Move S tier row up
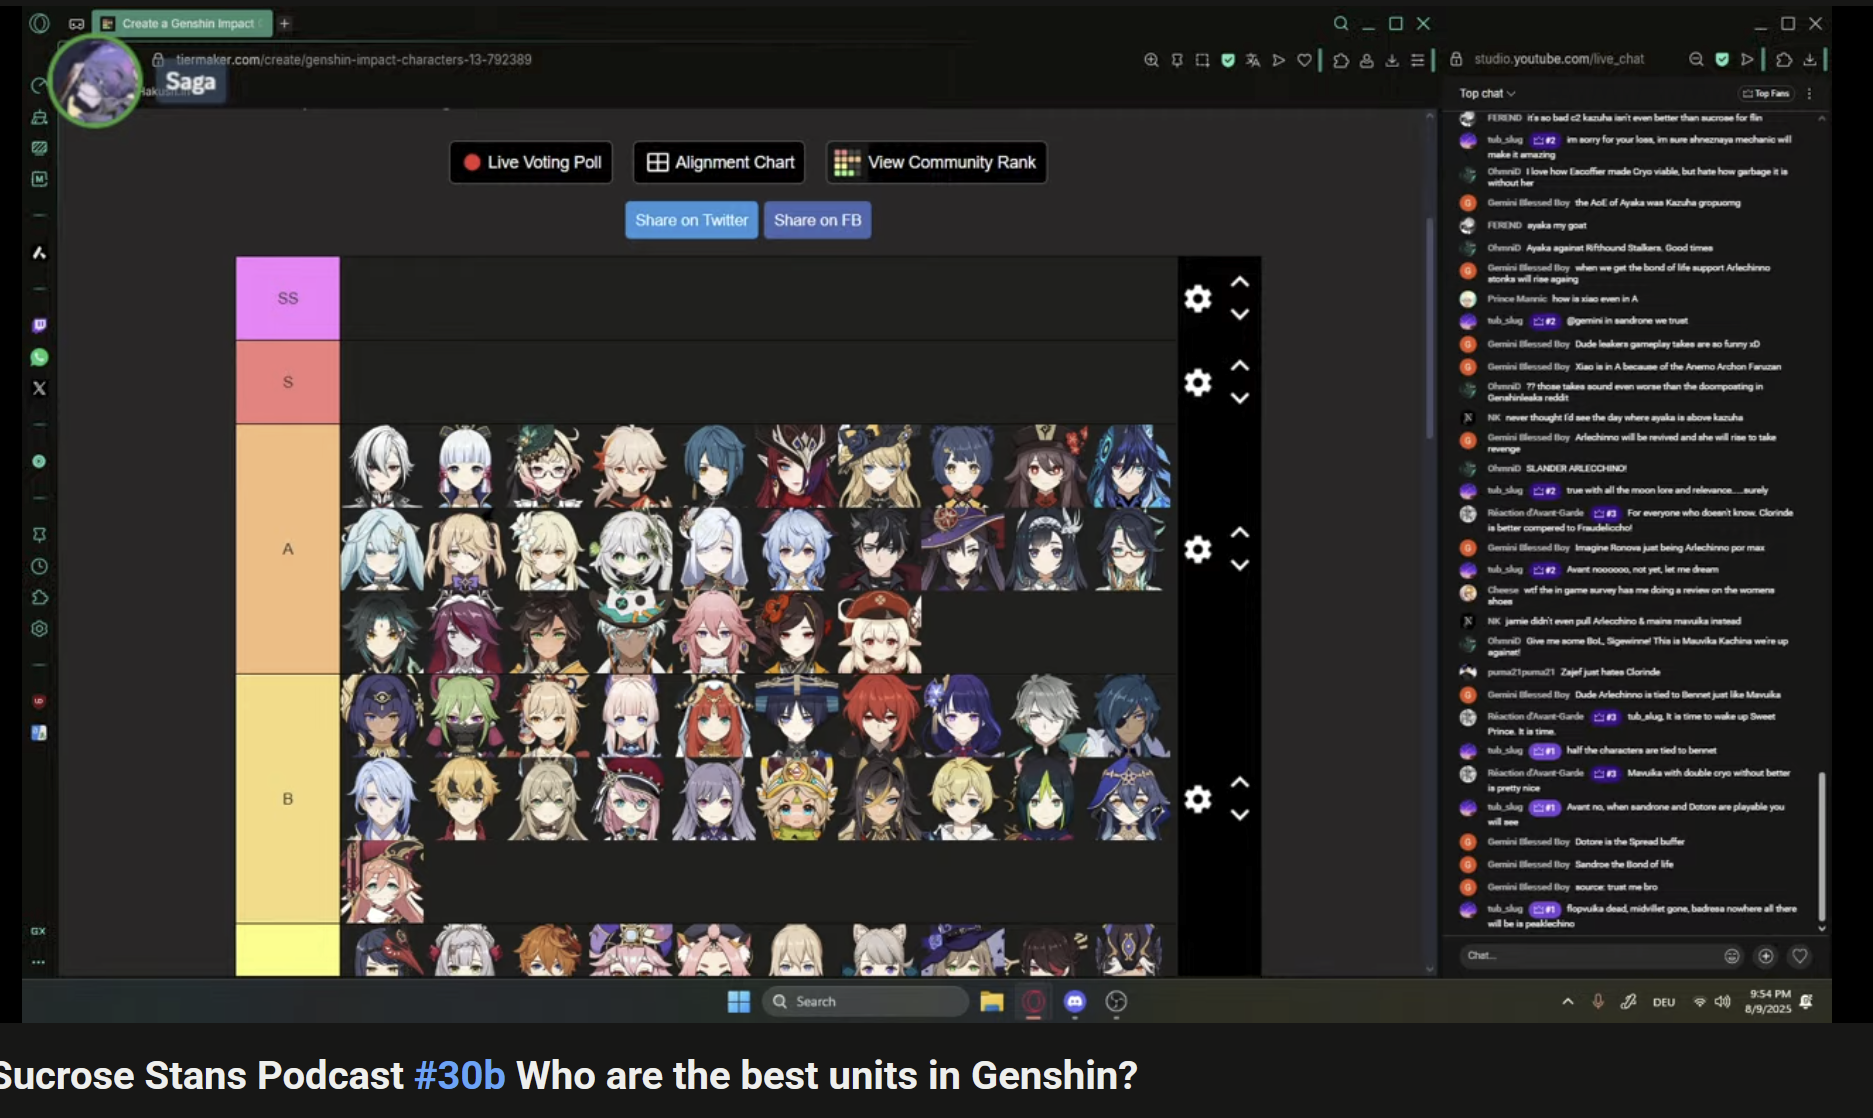Image resolution: width=1873 pixels, height=1118 pixels. click(1240, 366)
